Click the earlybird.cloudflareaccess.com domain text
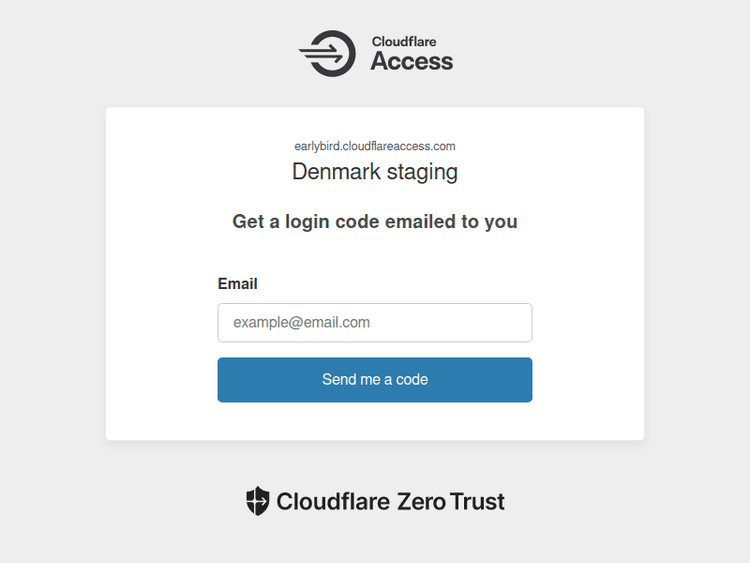This screenshot has width=750, height=563. [375, 146]
